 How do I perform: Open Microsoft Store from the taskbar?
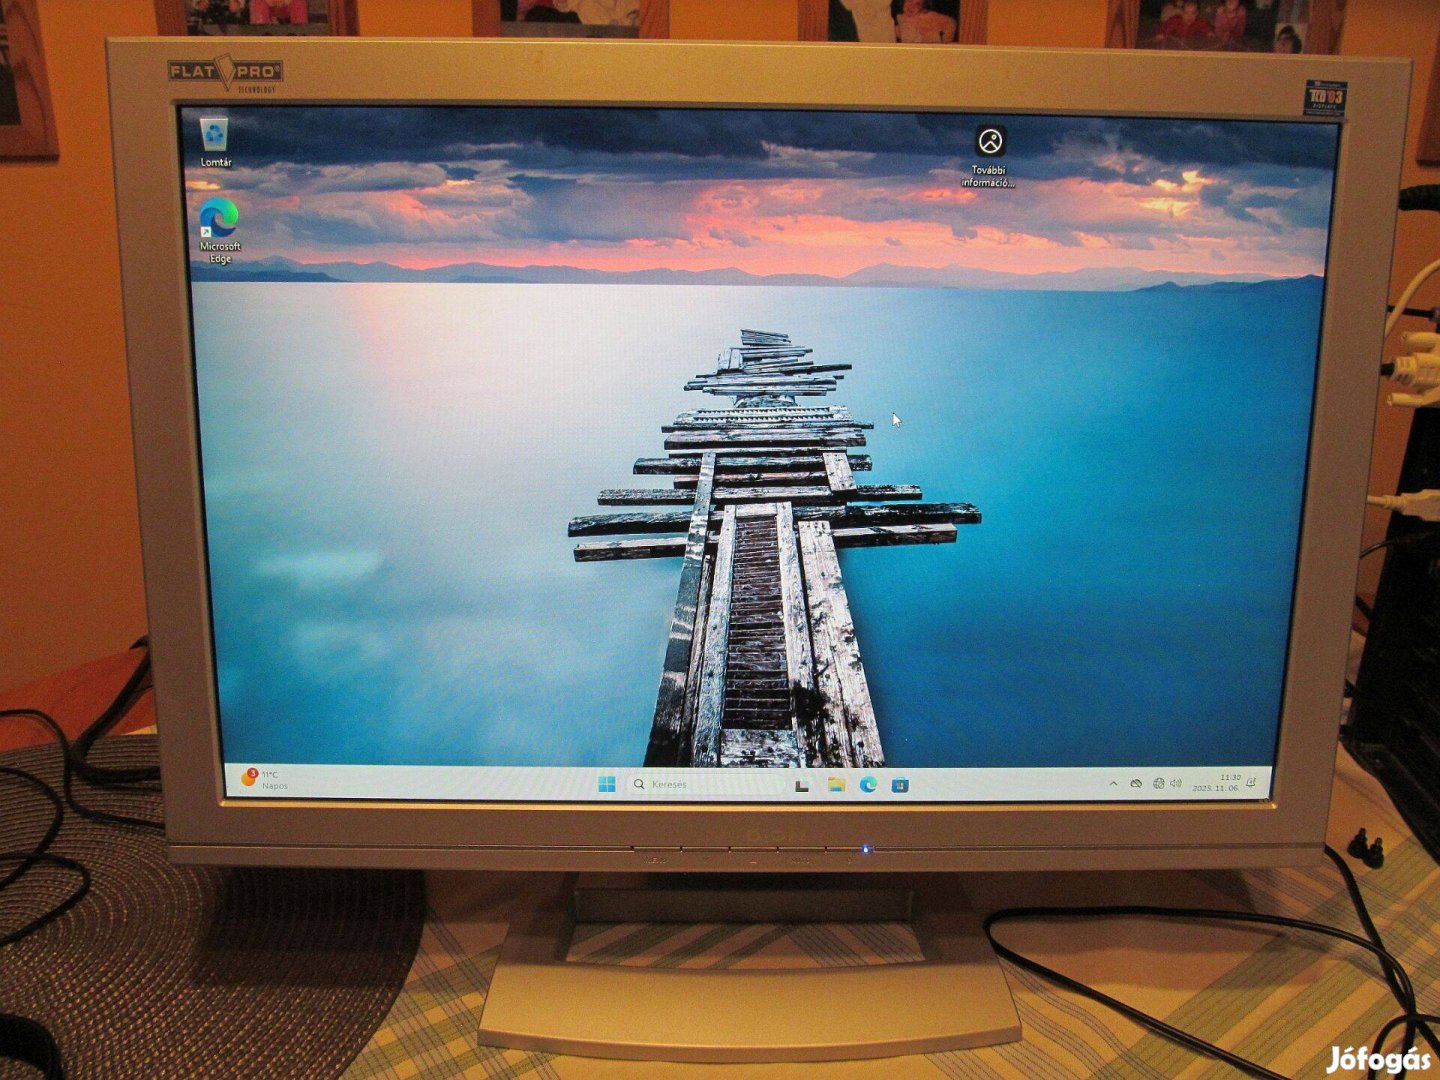point(900,785)
